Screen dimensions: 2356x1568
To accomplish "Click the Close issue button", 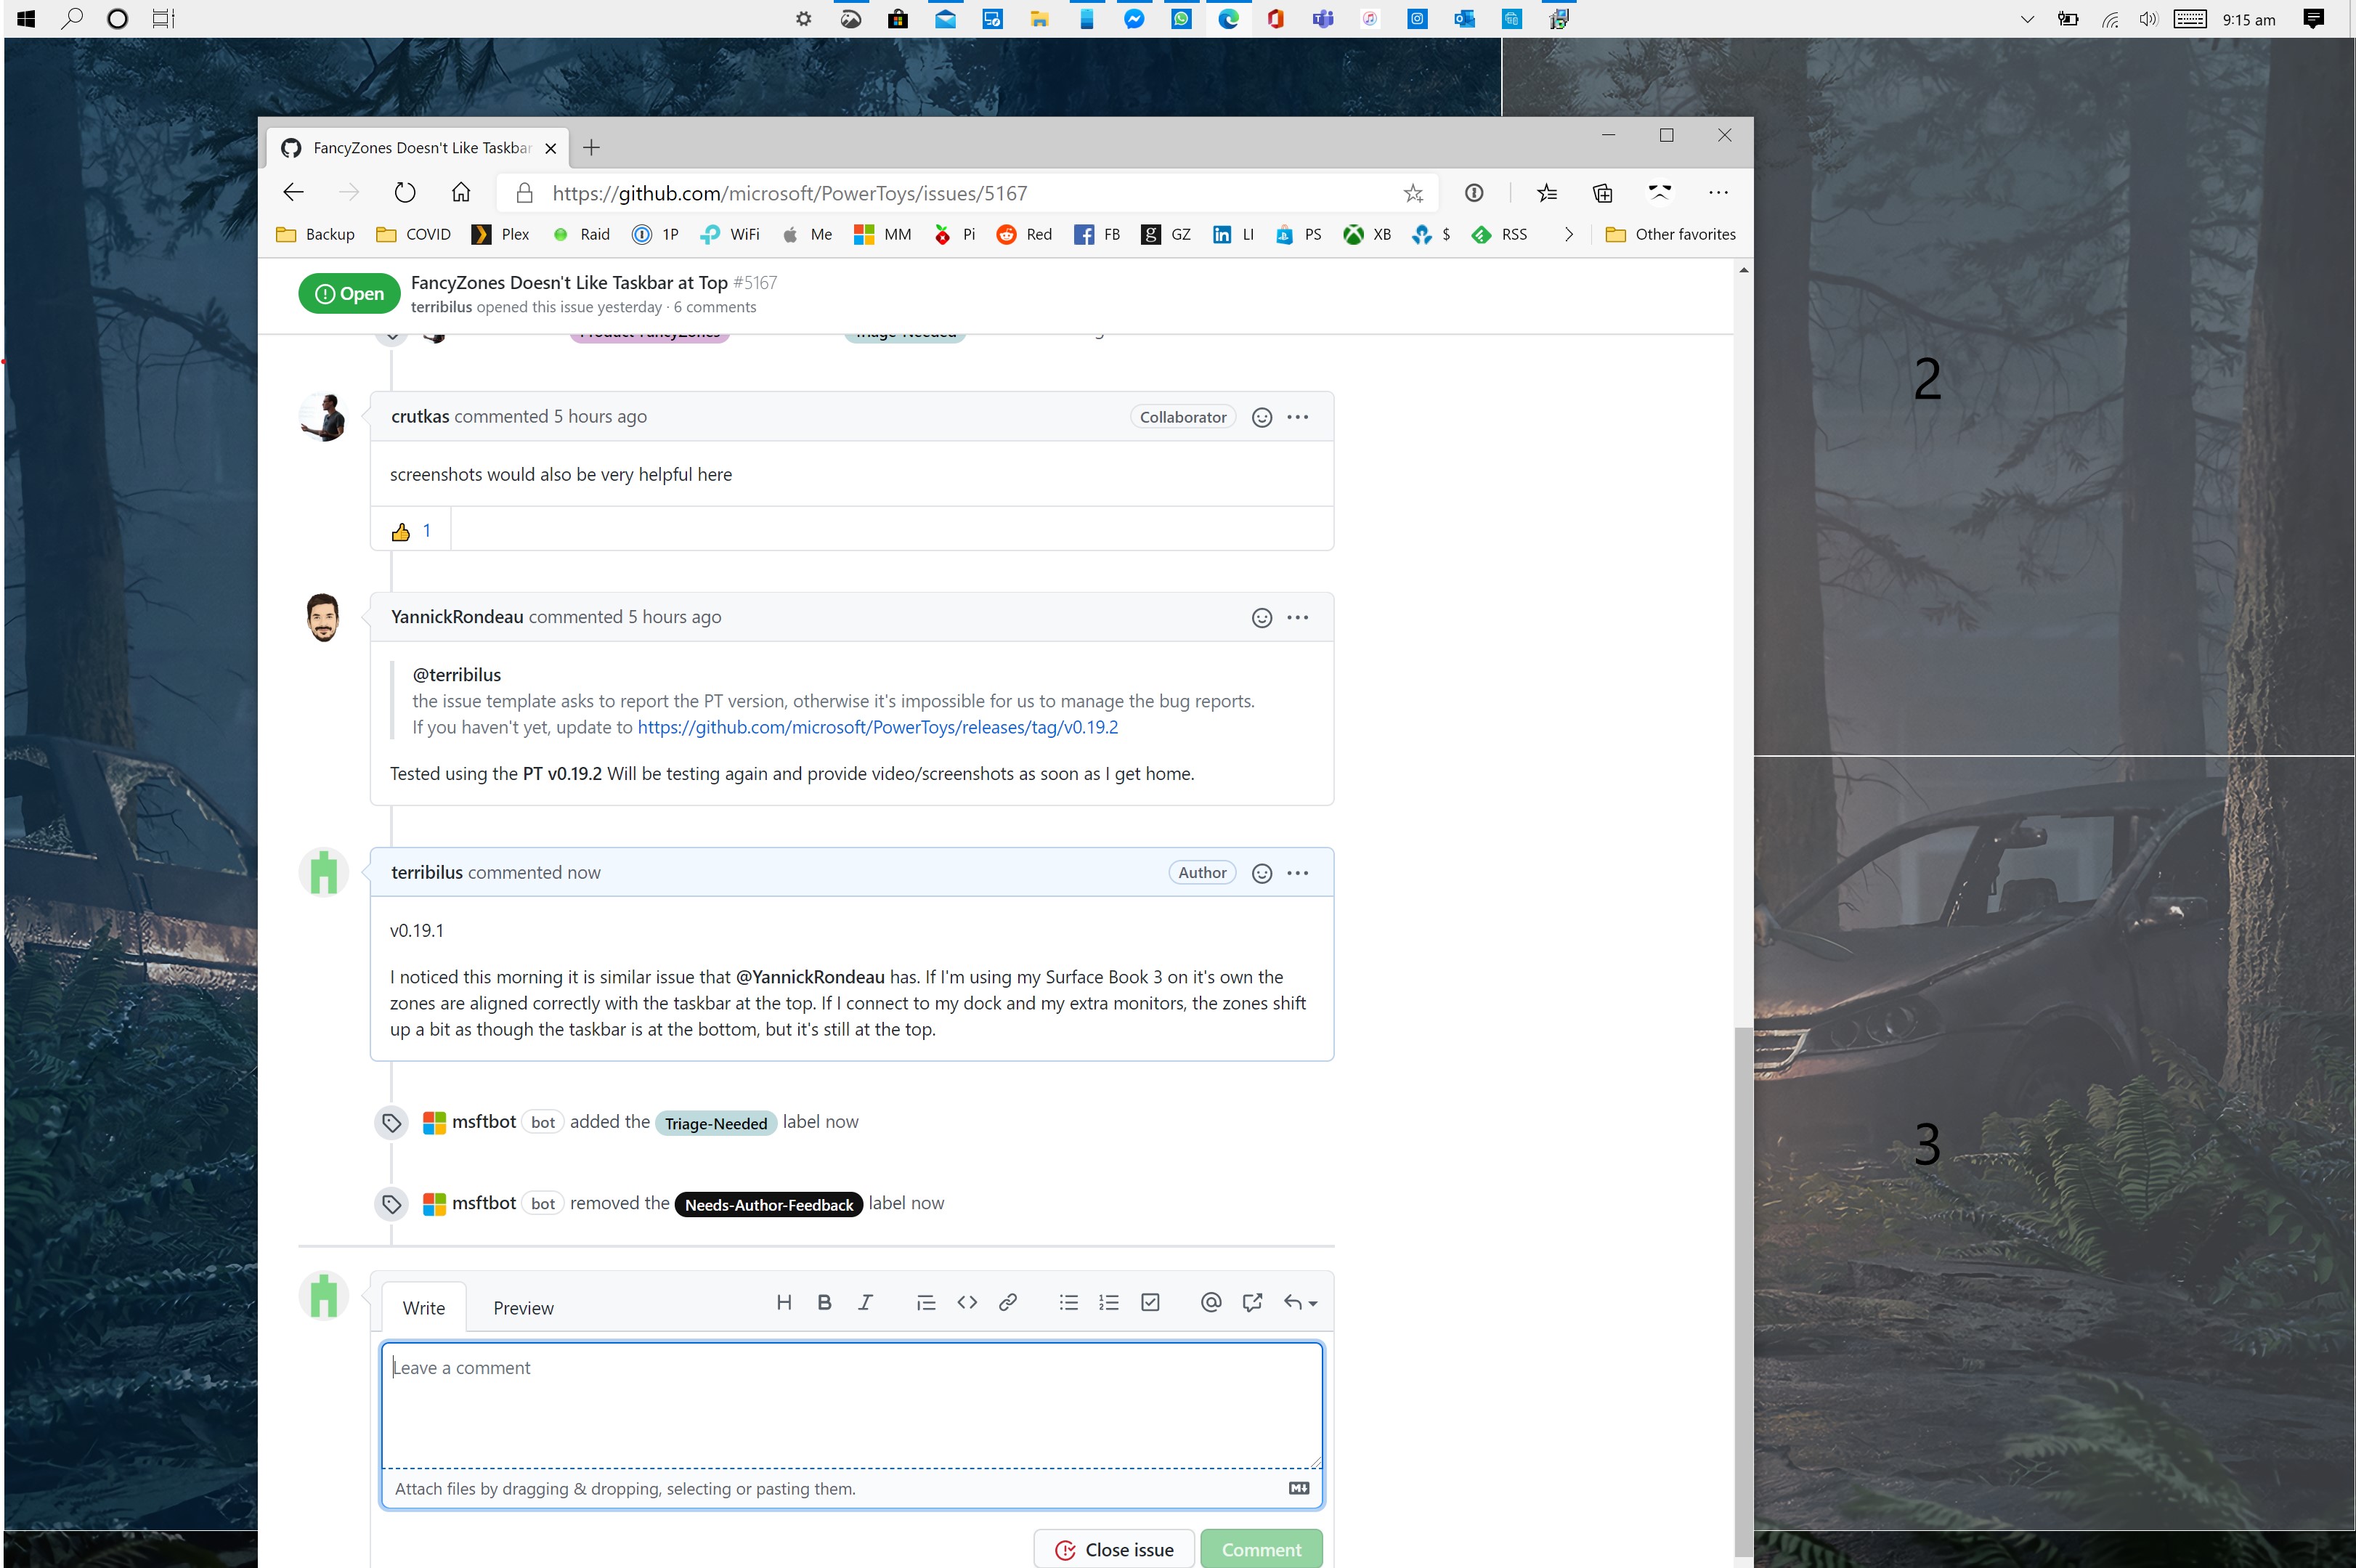I will pos(1113,1549).
